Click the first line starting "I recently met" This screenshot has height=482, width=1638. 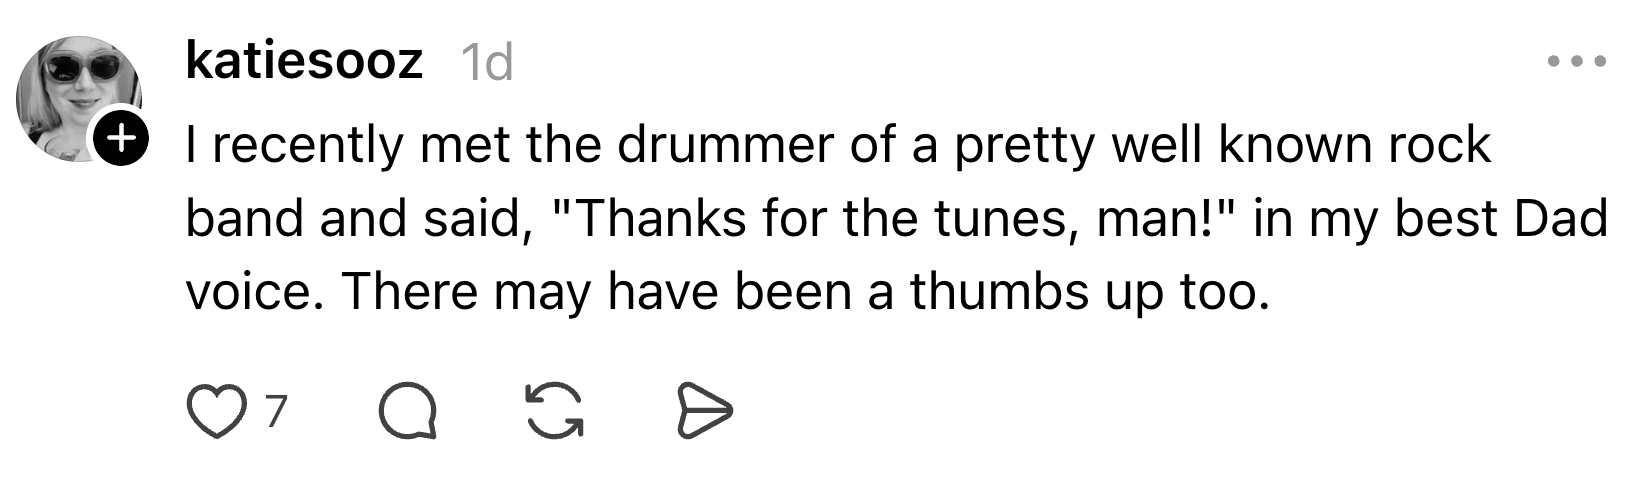(838, 146)
